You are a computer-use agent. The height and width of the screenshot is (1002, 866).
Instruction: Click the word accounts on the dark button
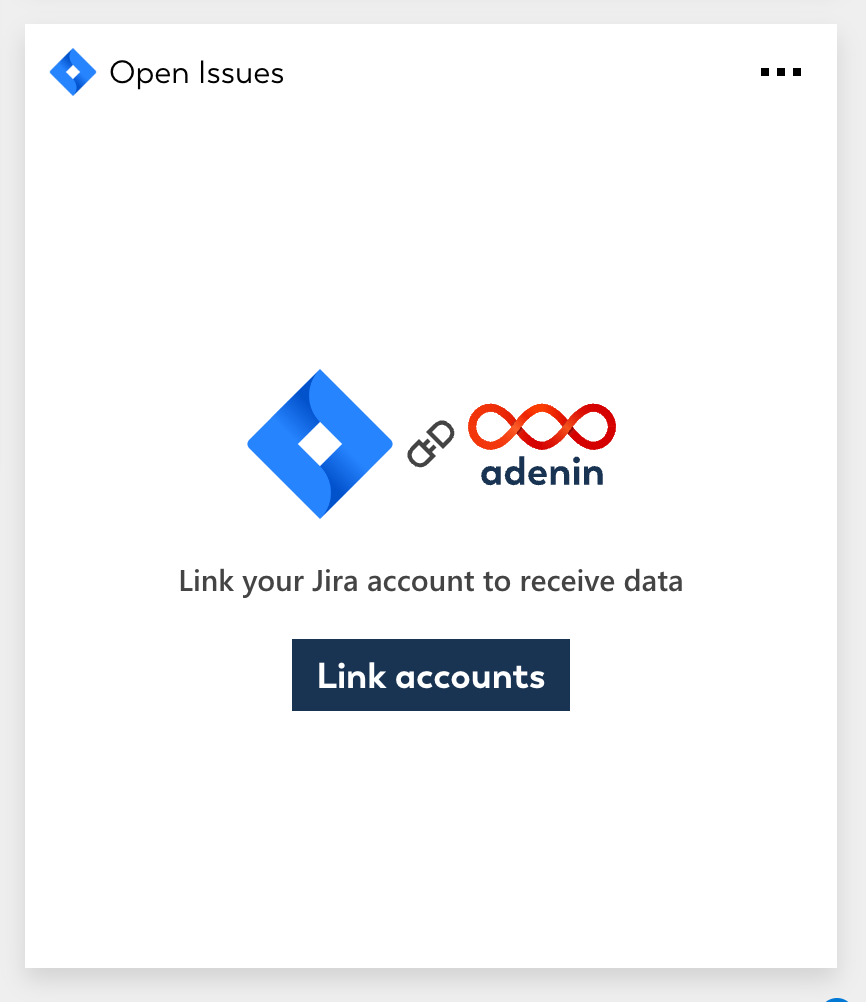click(x=470, y=677)
